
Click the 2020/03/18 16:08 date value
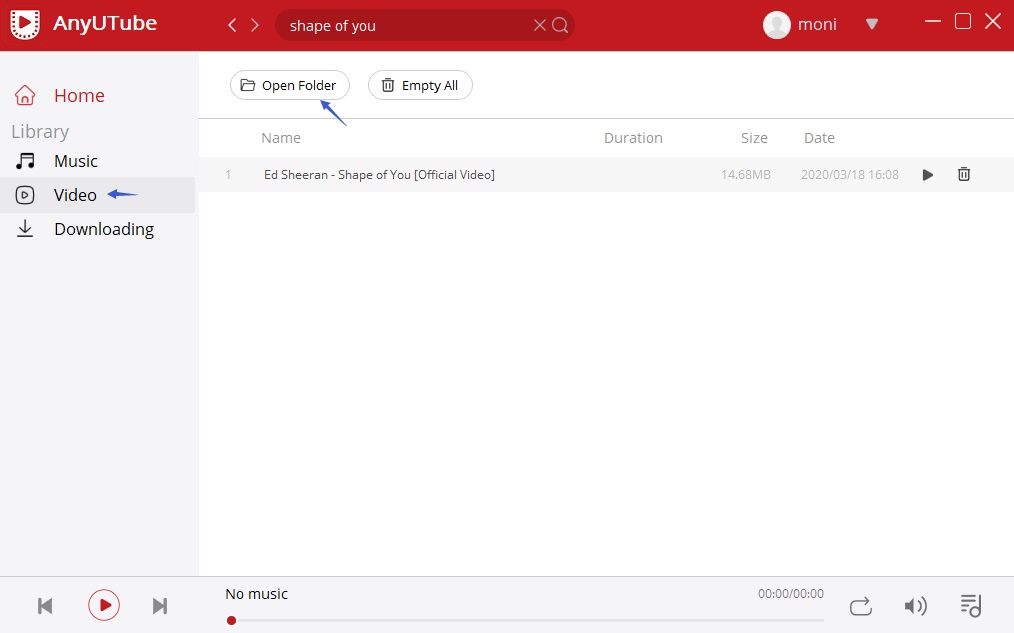(850, 175)
